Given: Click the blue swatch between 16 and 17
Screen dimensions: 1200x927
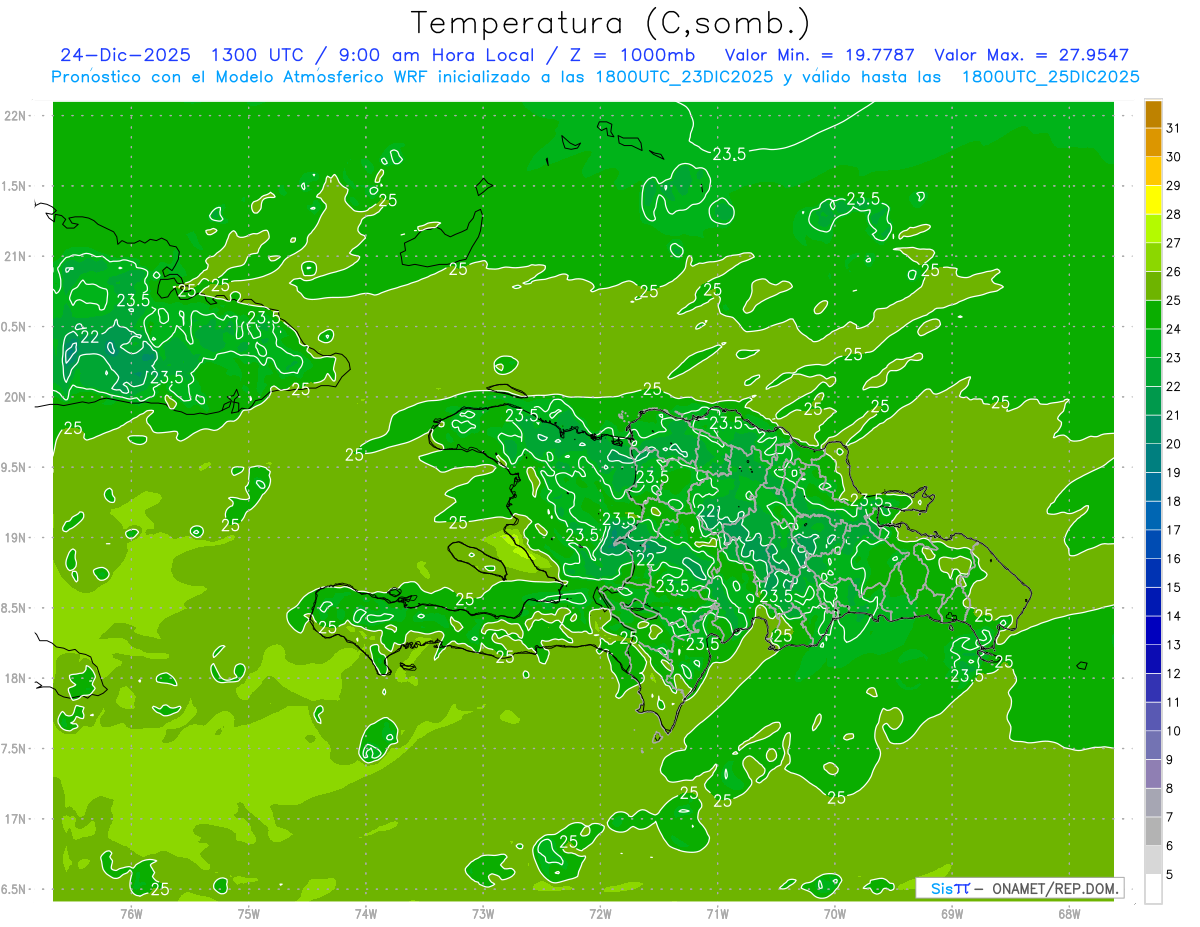Looking at the screenshot, I should tap(1154, 544).
